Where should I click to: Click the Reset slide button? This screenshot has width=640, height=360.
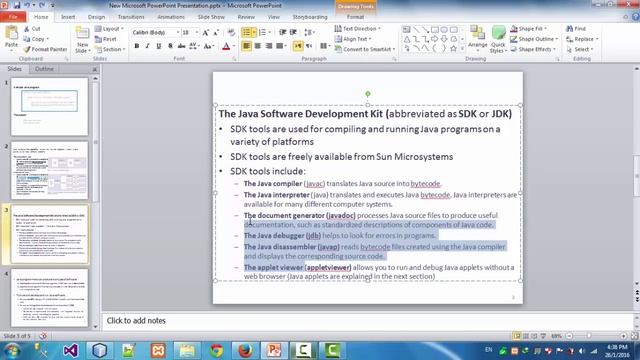pyautogui.click(x=106, y=39)
